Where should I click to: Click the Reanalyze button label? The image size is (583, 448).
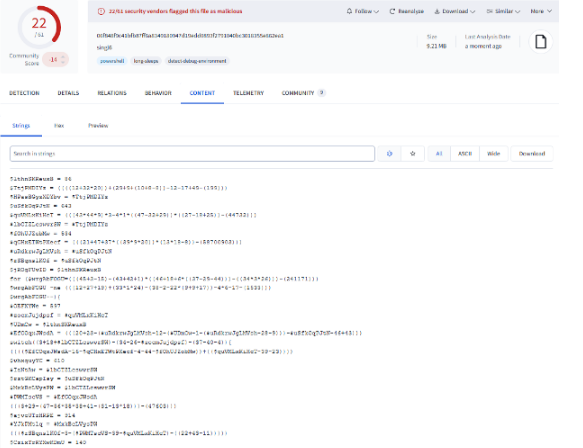point(411,11)
